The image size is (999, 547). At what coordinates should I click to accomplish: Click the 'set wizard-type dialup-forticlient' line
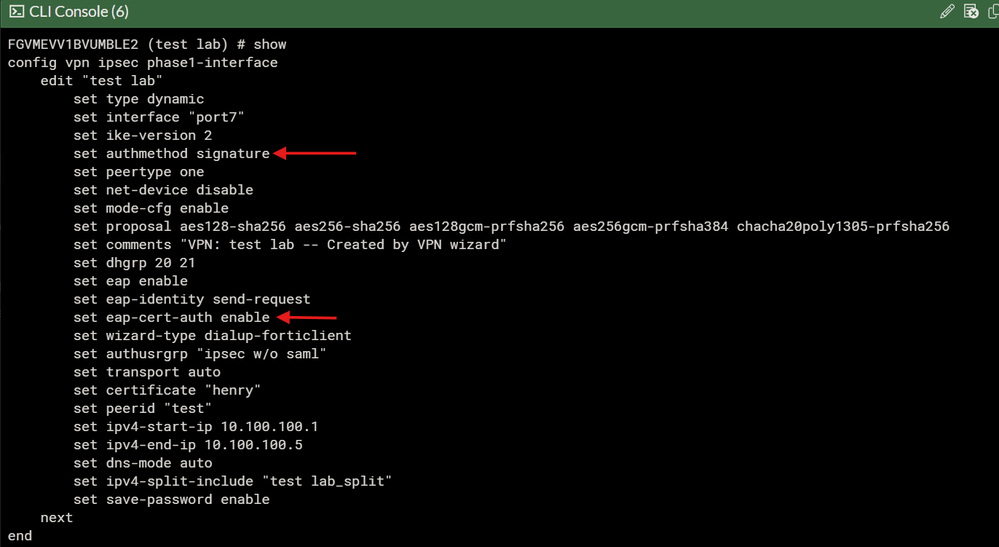point(212,335)
